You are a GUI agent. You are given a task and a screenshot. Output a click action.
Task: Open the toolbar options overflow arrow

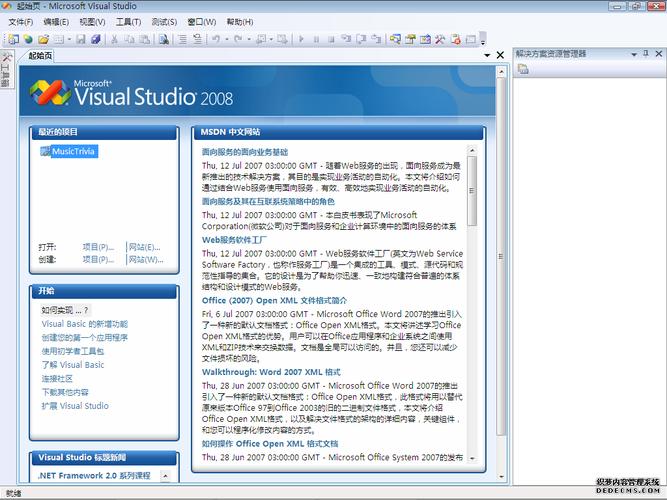click(x=483, y=40)
